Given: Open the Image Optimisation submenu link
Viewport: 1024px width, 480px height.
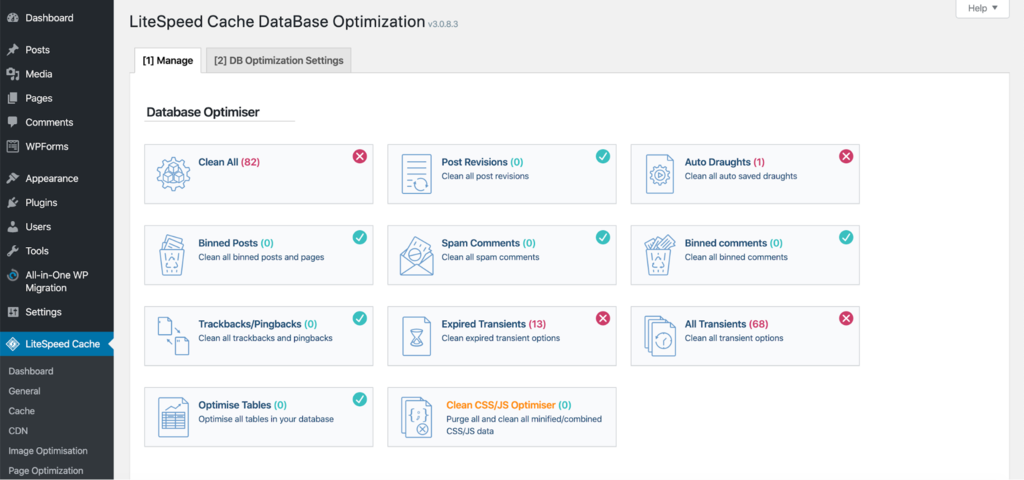Looking at the screenshot, I should (x=48, y=451).
